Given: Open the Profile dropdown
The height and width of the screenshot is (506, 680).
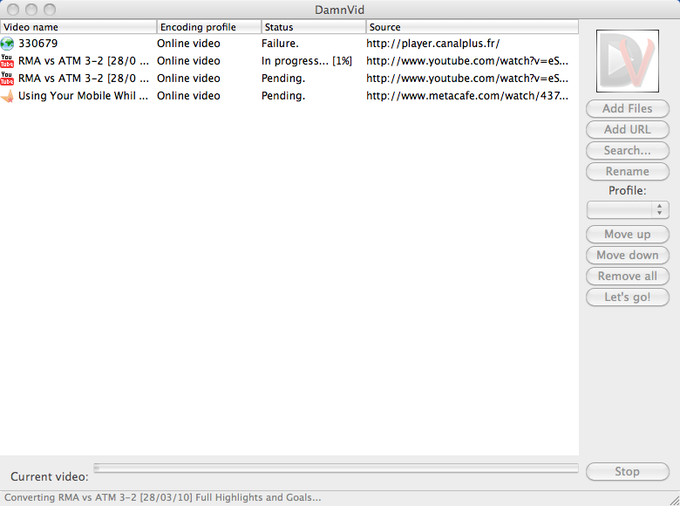Looking at the screenshot, I should tap(627, 210).
